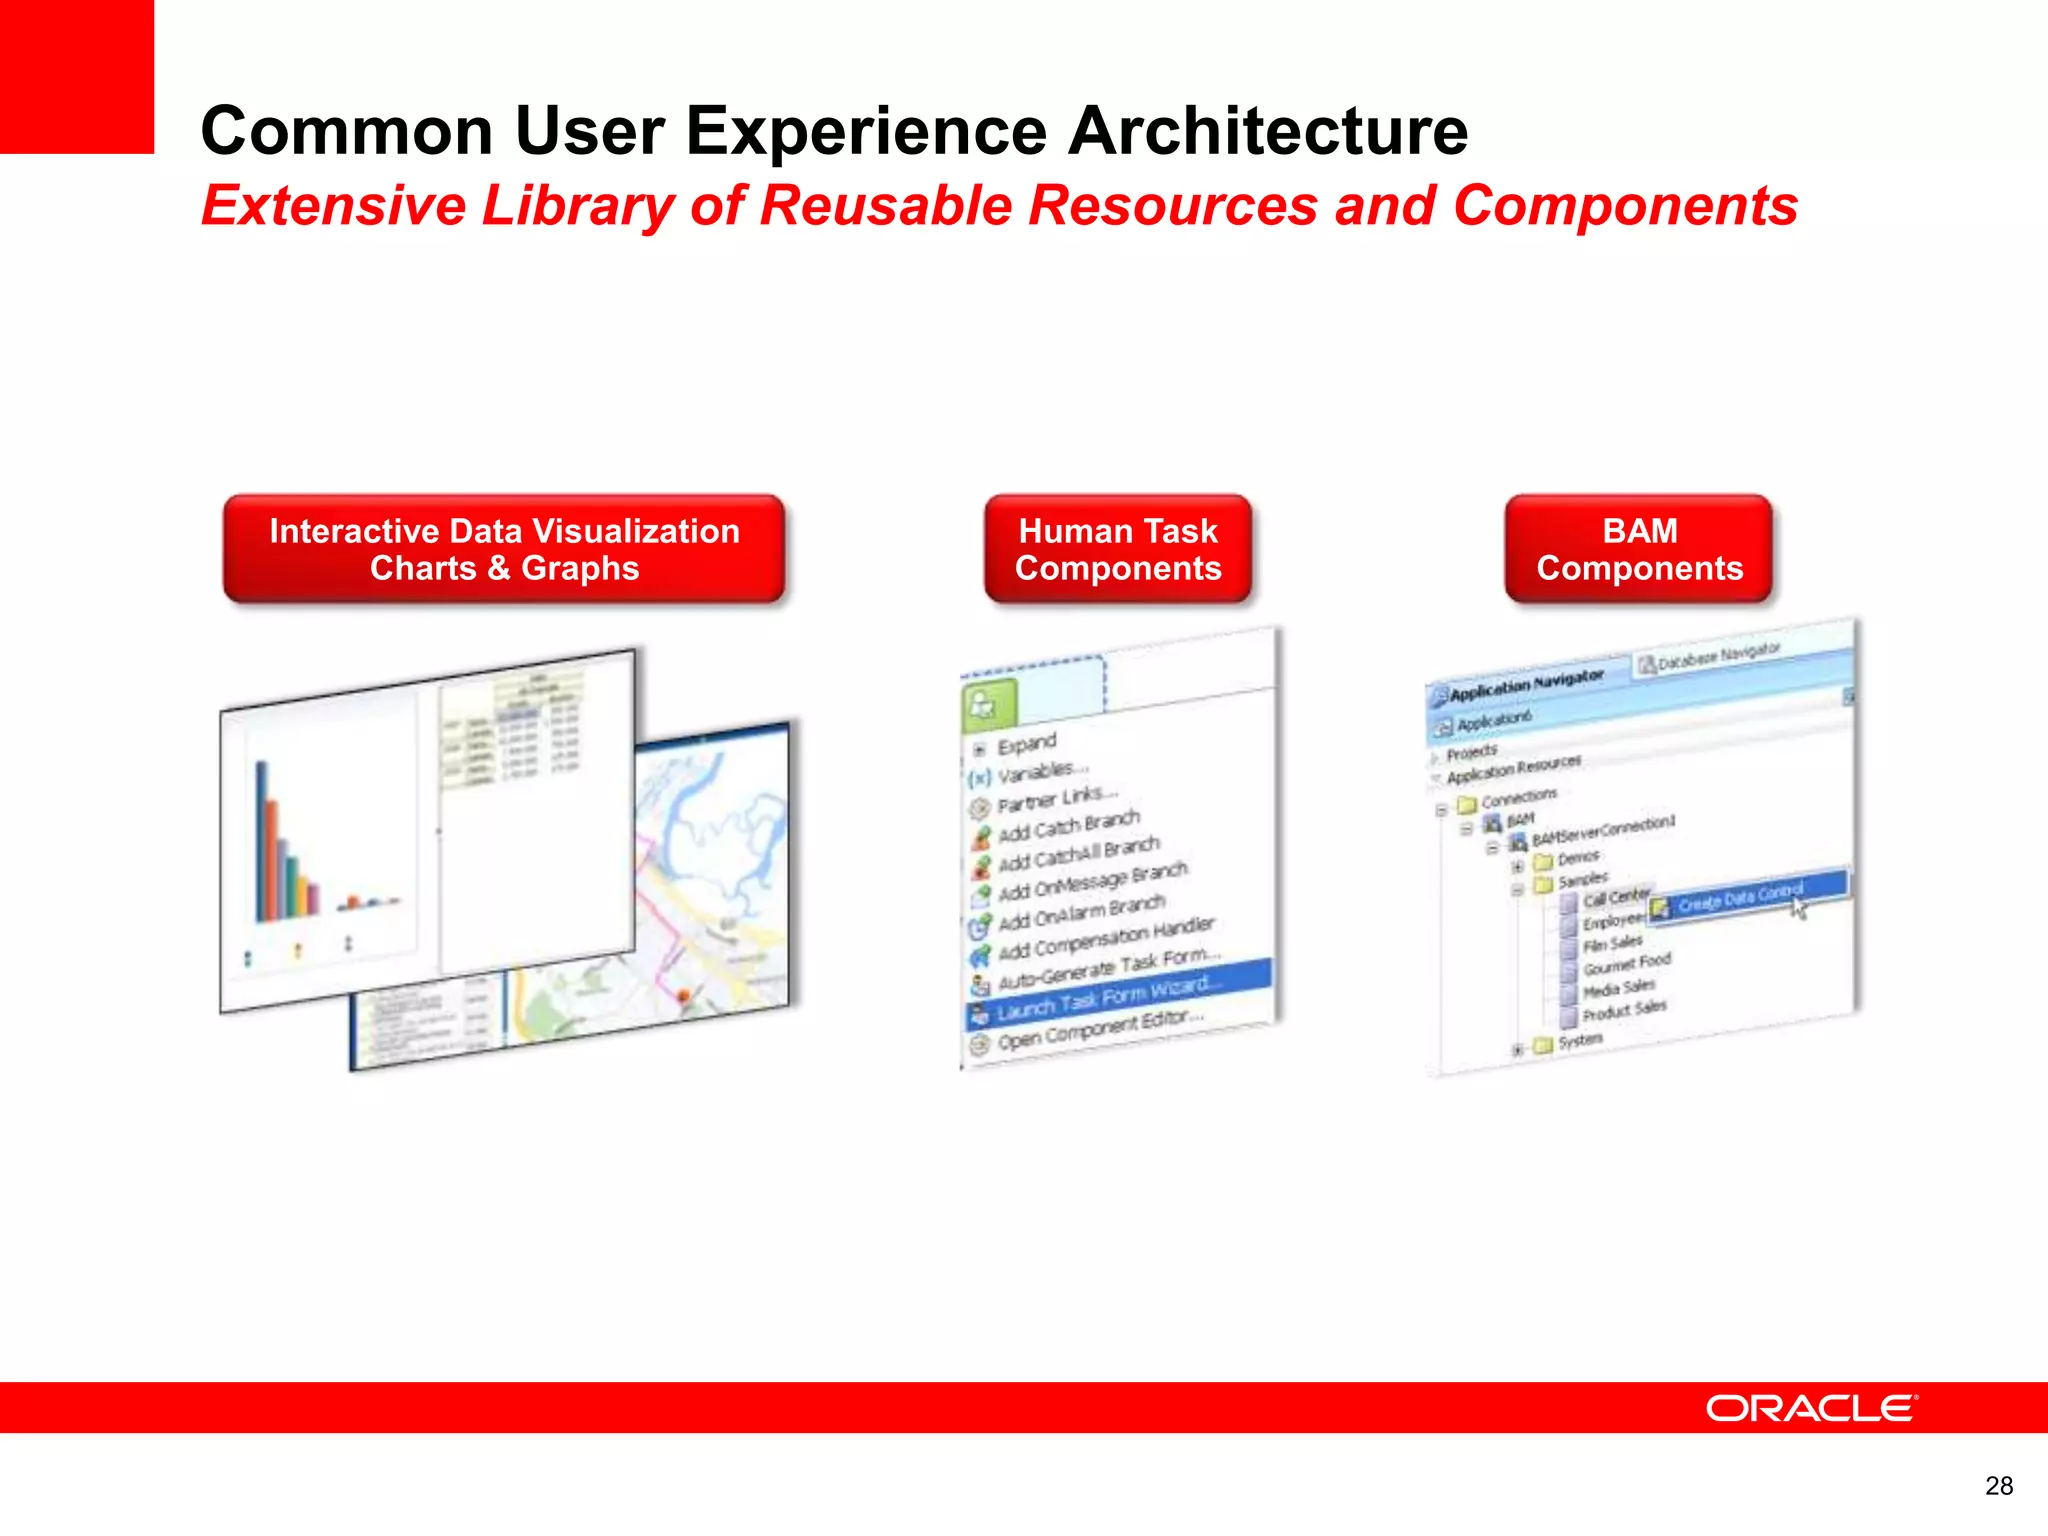Screen dimensions: 2048x1536
Task: Select Gourmet Food tree item
Action: click(1626, 964)
